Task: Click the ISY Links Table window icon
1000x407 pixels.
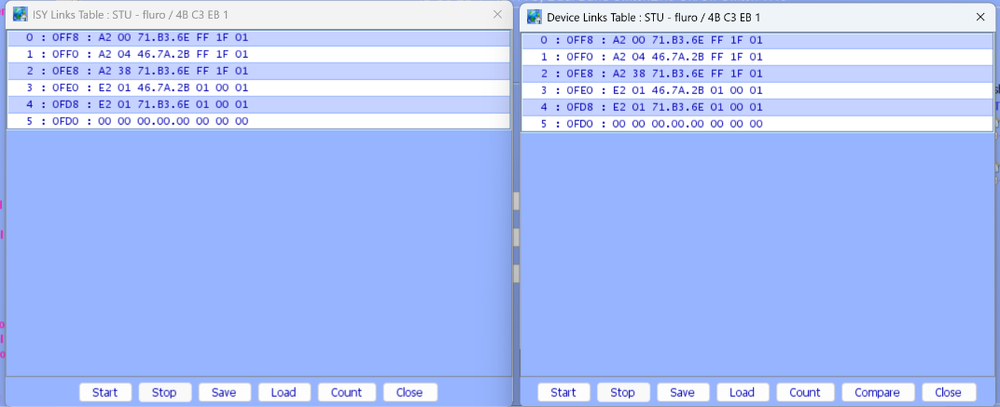Action: [x=20, y=14]
